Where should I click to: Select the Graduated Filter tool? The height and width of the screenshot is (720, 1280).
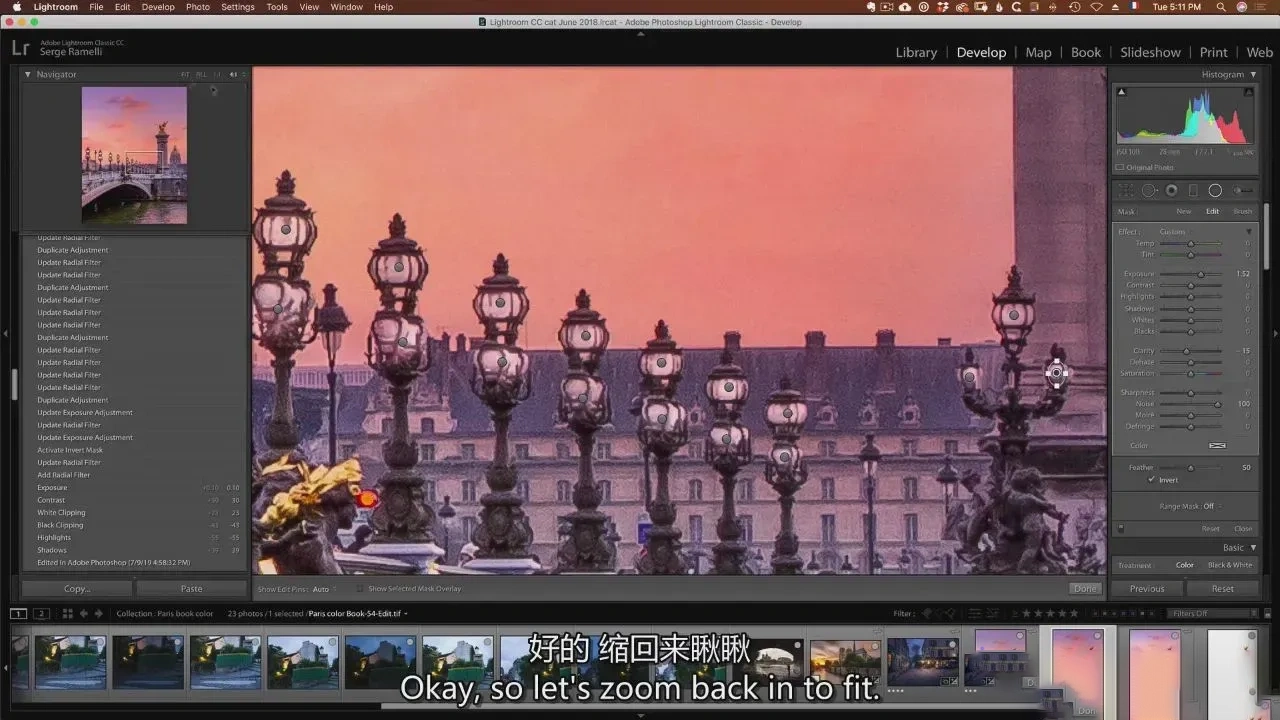[1193, 190]
